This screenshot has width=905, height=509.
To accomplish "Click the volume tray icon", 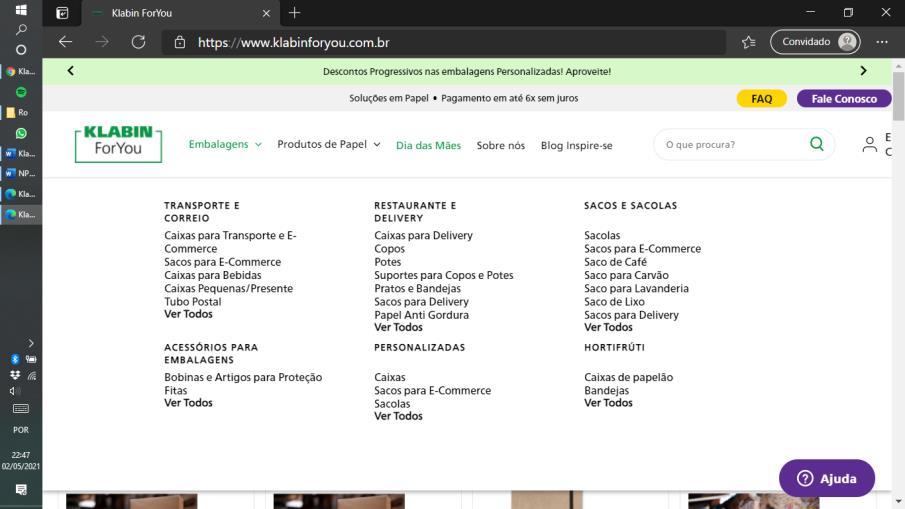I will (x=15, y=391).
